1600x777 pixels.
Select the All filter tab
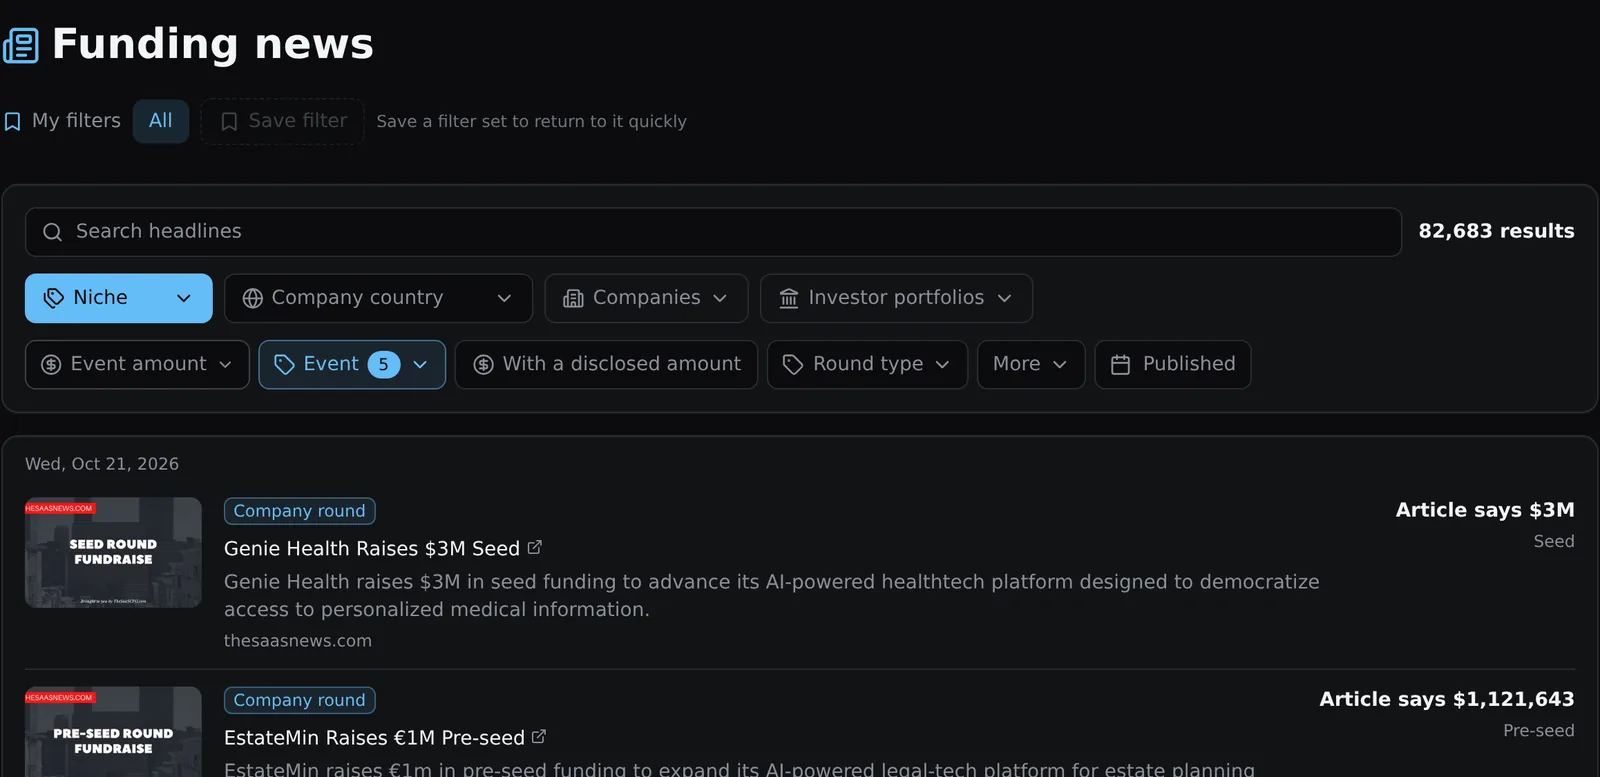(x=161, y=121)
